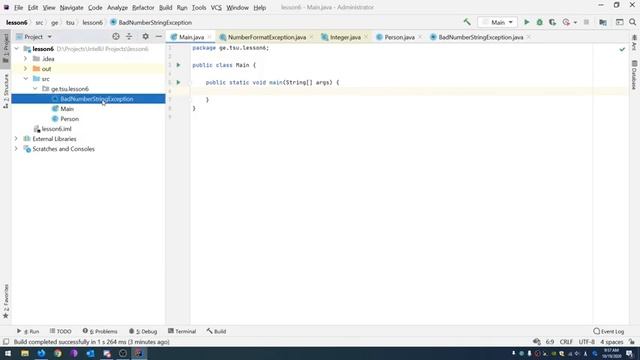Open the Run tool window button
640x360 pixels.
(x=28, y=331)
